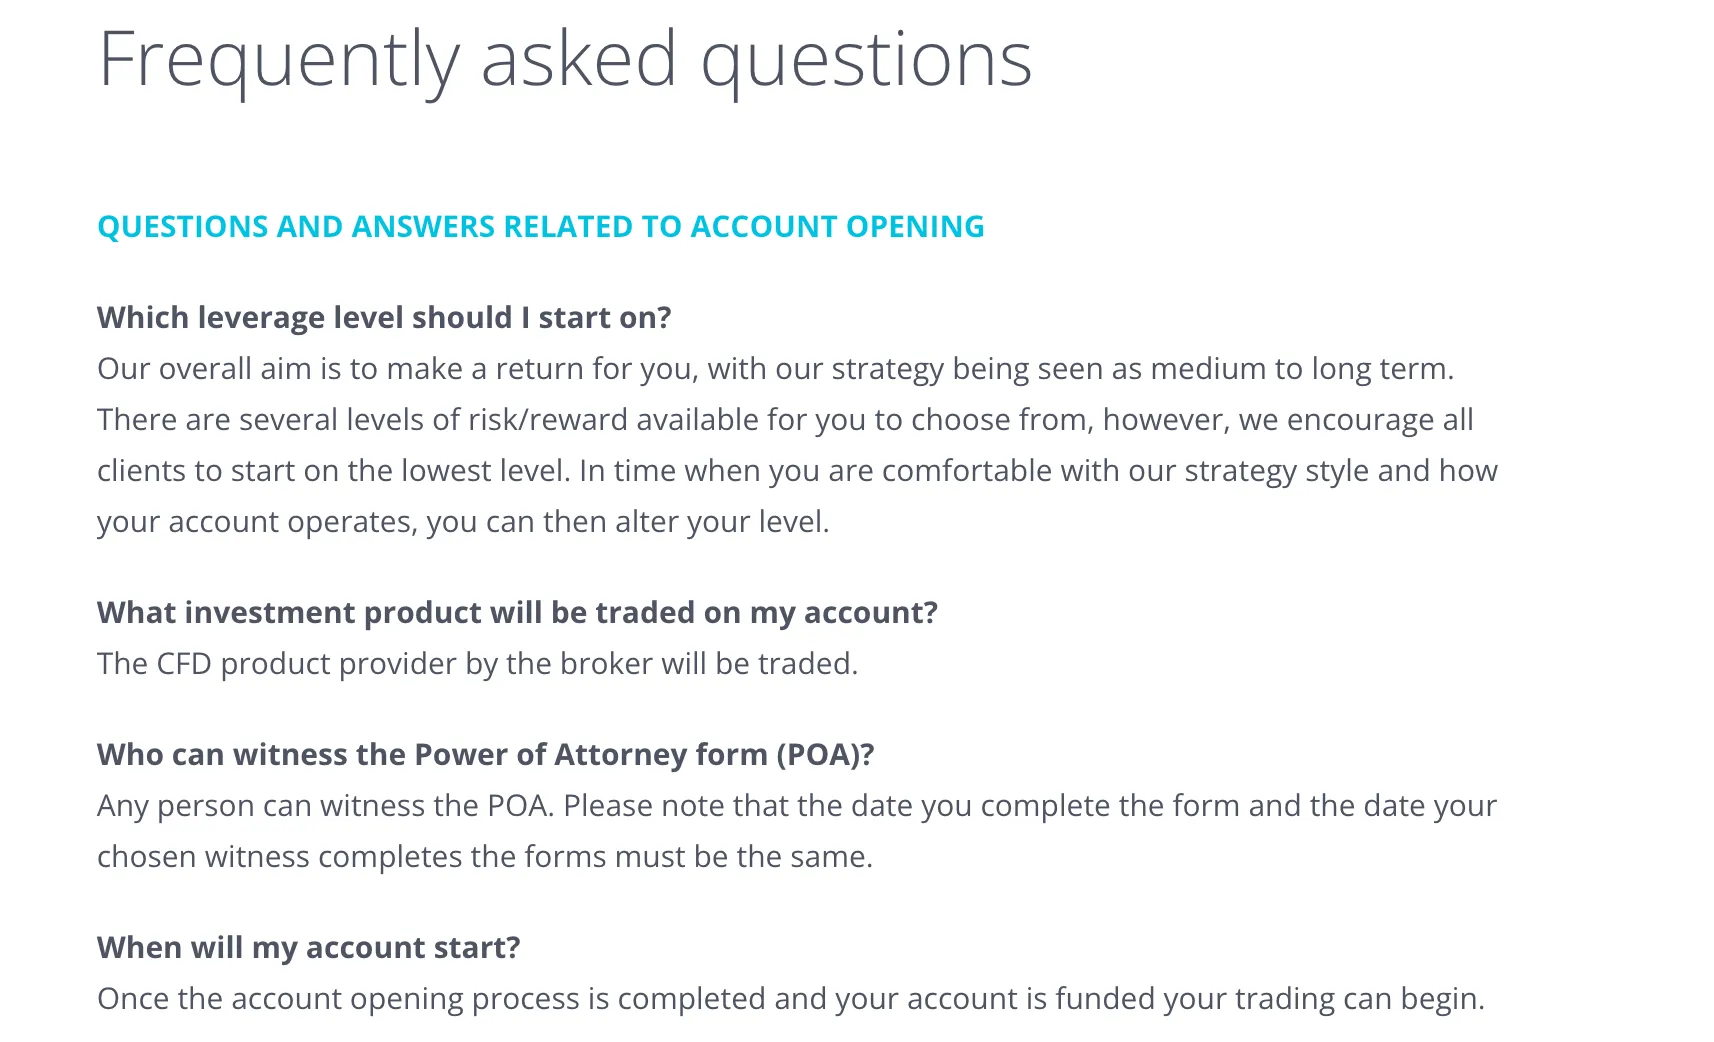Screen dimensions: 1714x1042
Task: Click the 'Our overall aim is to make a return' line
Action: (776, 369)
